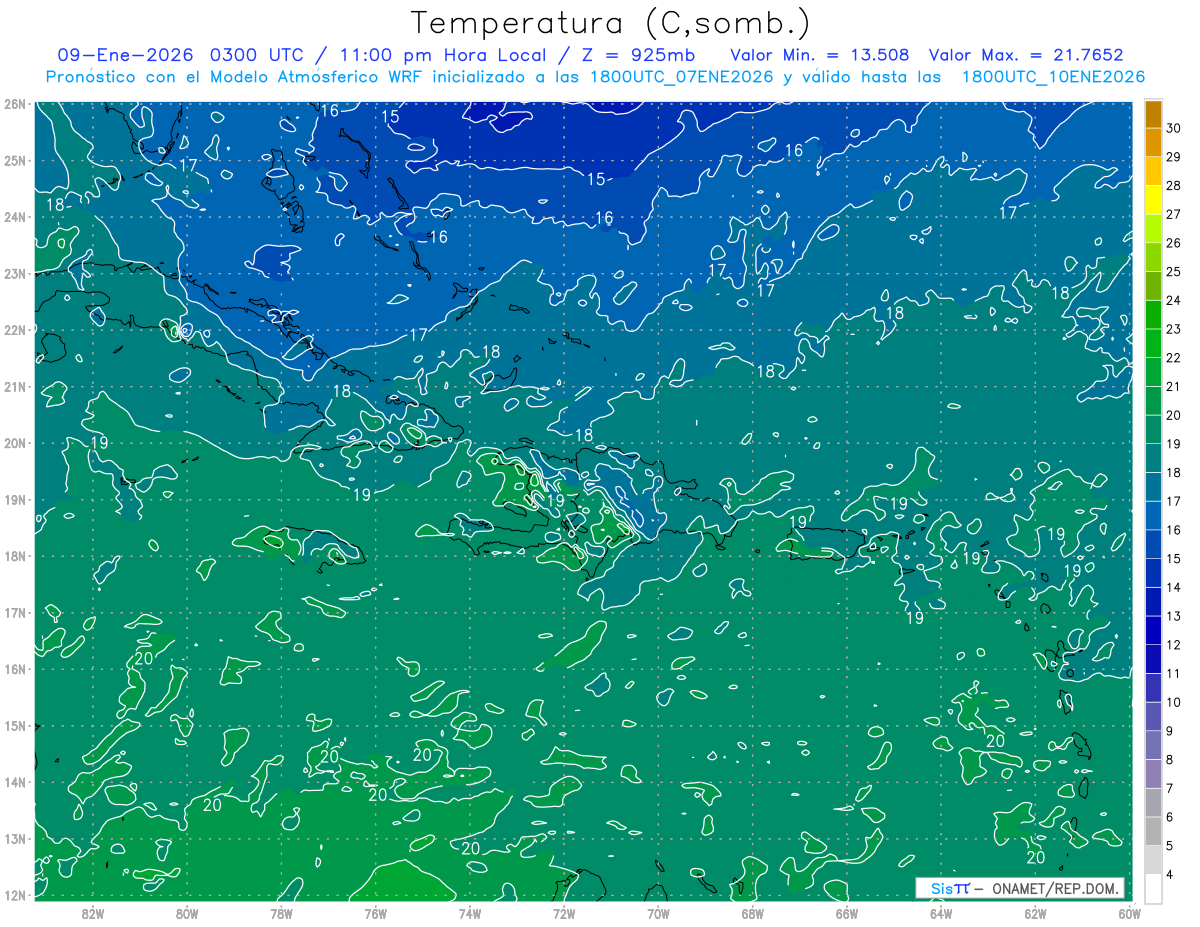Click the valid-until time "1800UTC_10ENE2026"

1053,77
